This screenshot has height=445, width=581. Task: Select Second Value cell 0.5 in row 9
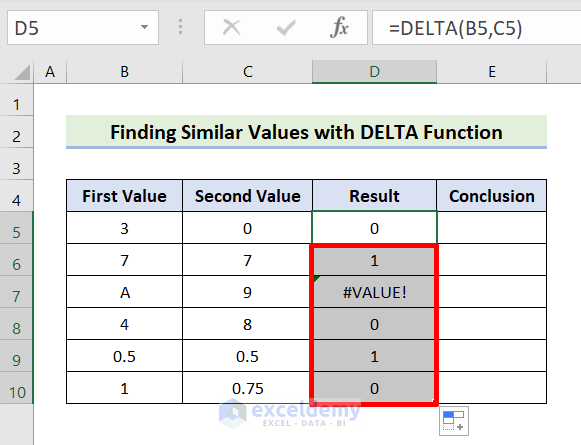(248, 356)
